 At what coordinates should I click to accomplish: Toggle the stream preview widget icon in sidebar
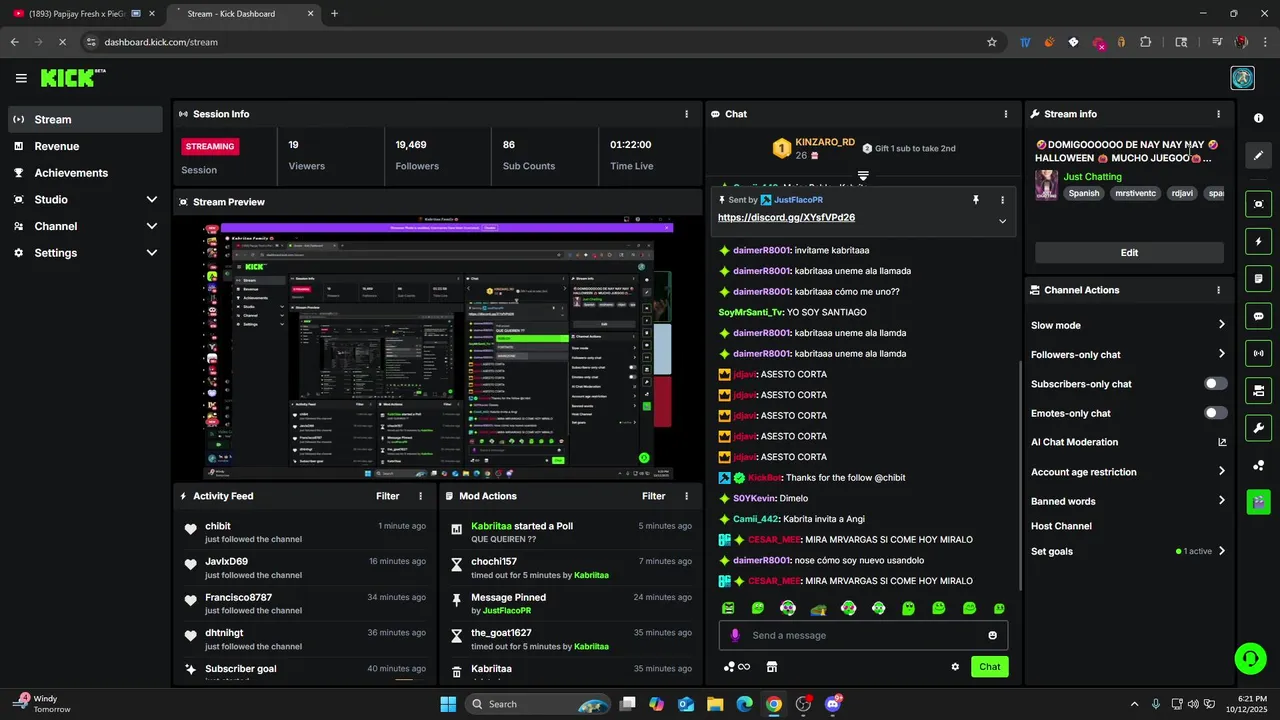[1258, 204]
